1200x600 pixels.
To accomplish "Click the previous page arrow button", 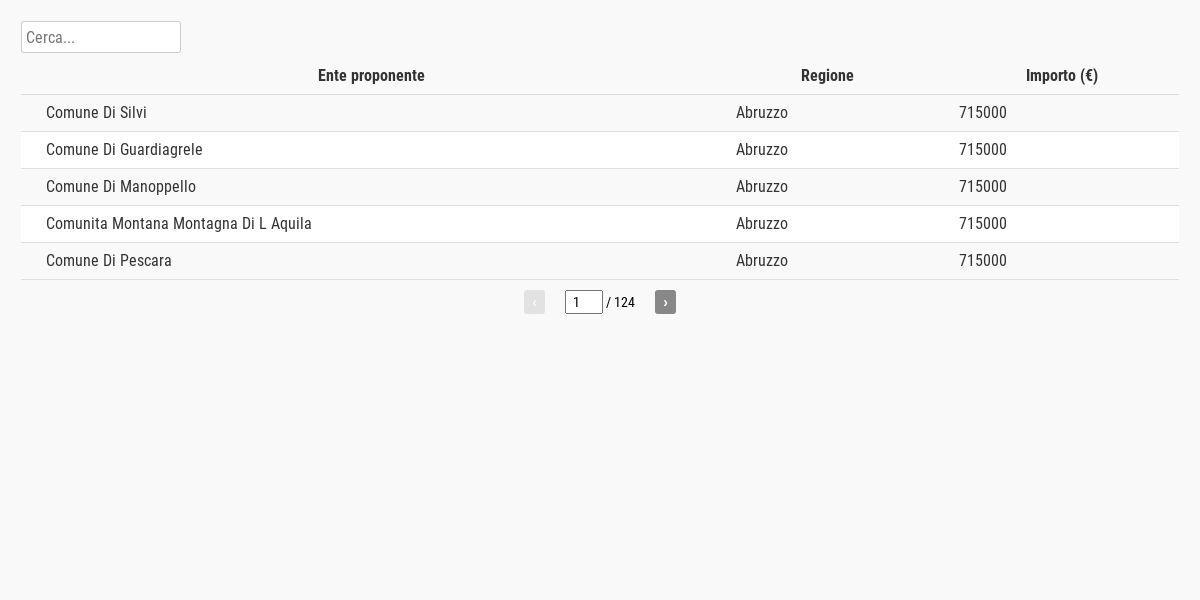I will [x=534, y=302].
